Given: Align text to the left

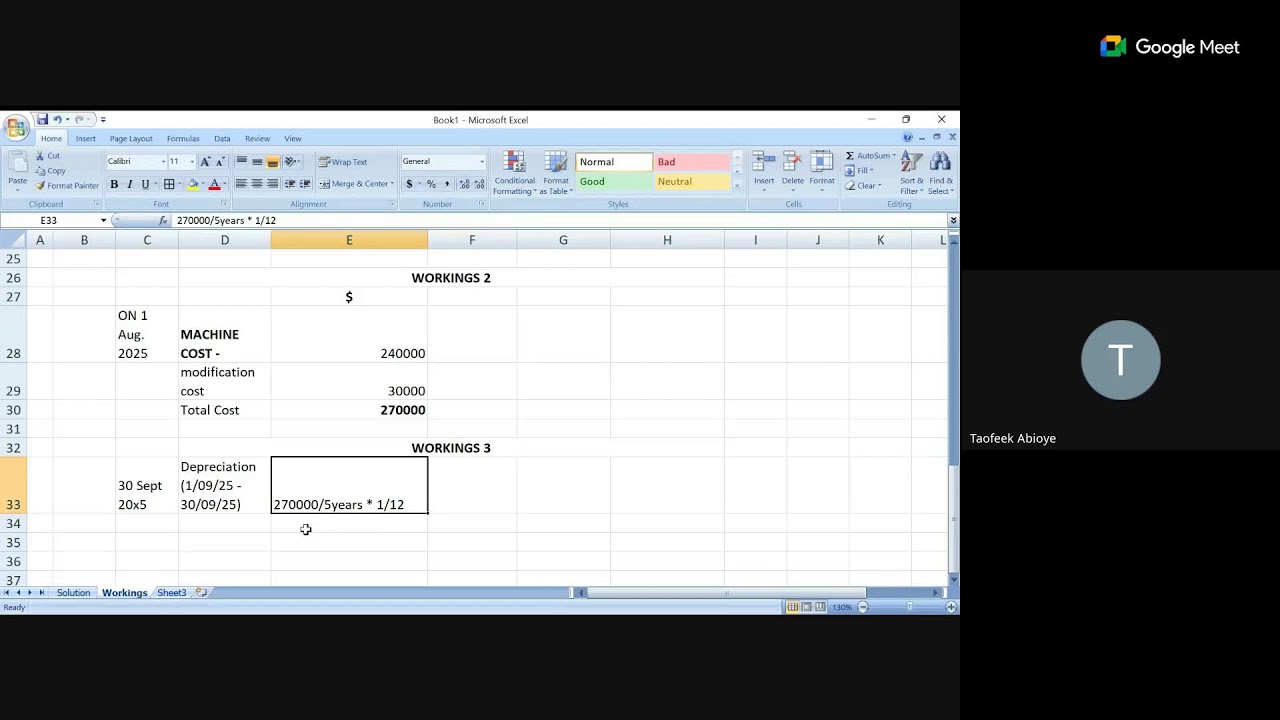Looking at the screenshot, I should (x=241, y=184).
